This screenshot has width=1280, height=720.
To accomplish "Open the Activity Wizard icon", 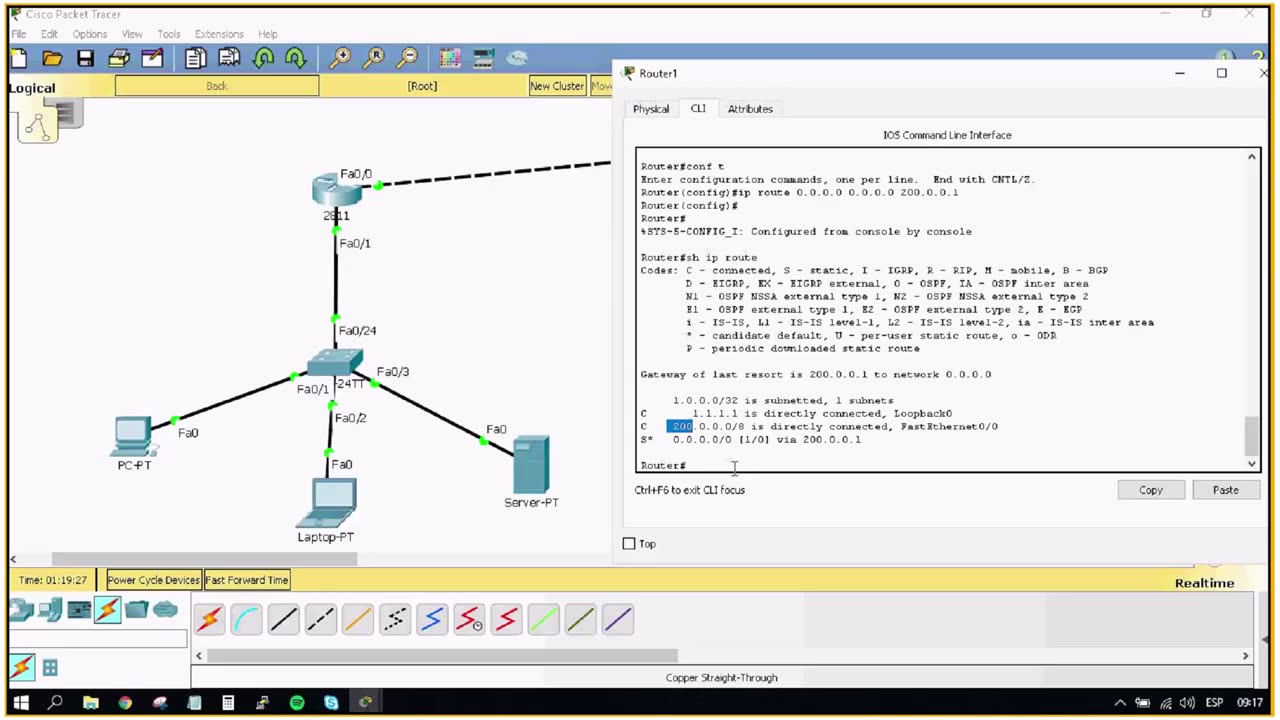I will click(x=152, y=59).
